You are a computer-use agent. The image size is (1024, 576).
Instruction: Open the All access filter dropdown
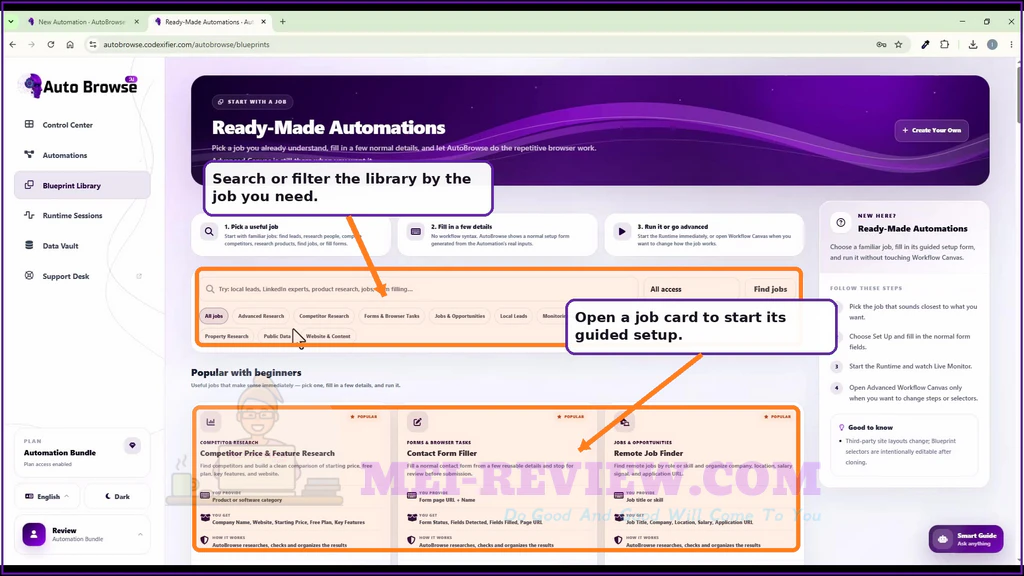point(691,289)
